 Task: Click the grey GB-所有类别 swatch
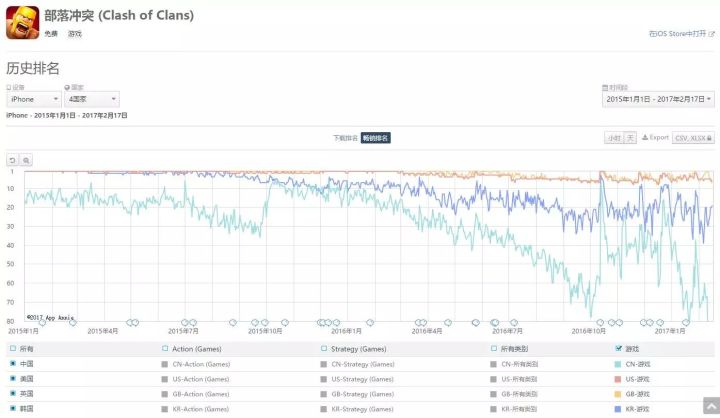point(494,394)
